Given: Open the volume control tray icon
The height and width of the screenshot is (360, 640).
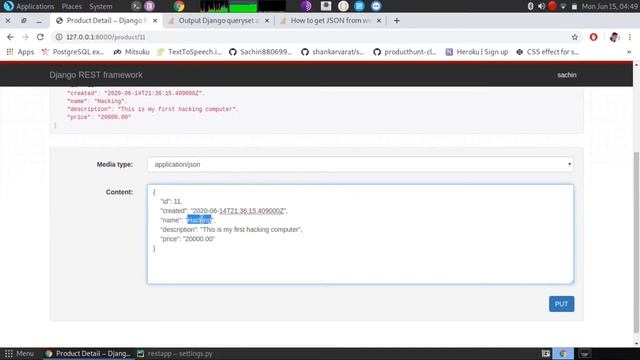Looking at the screenshot, I should [x=541, y=6].
